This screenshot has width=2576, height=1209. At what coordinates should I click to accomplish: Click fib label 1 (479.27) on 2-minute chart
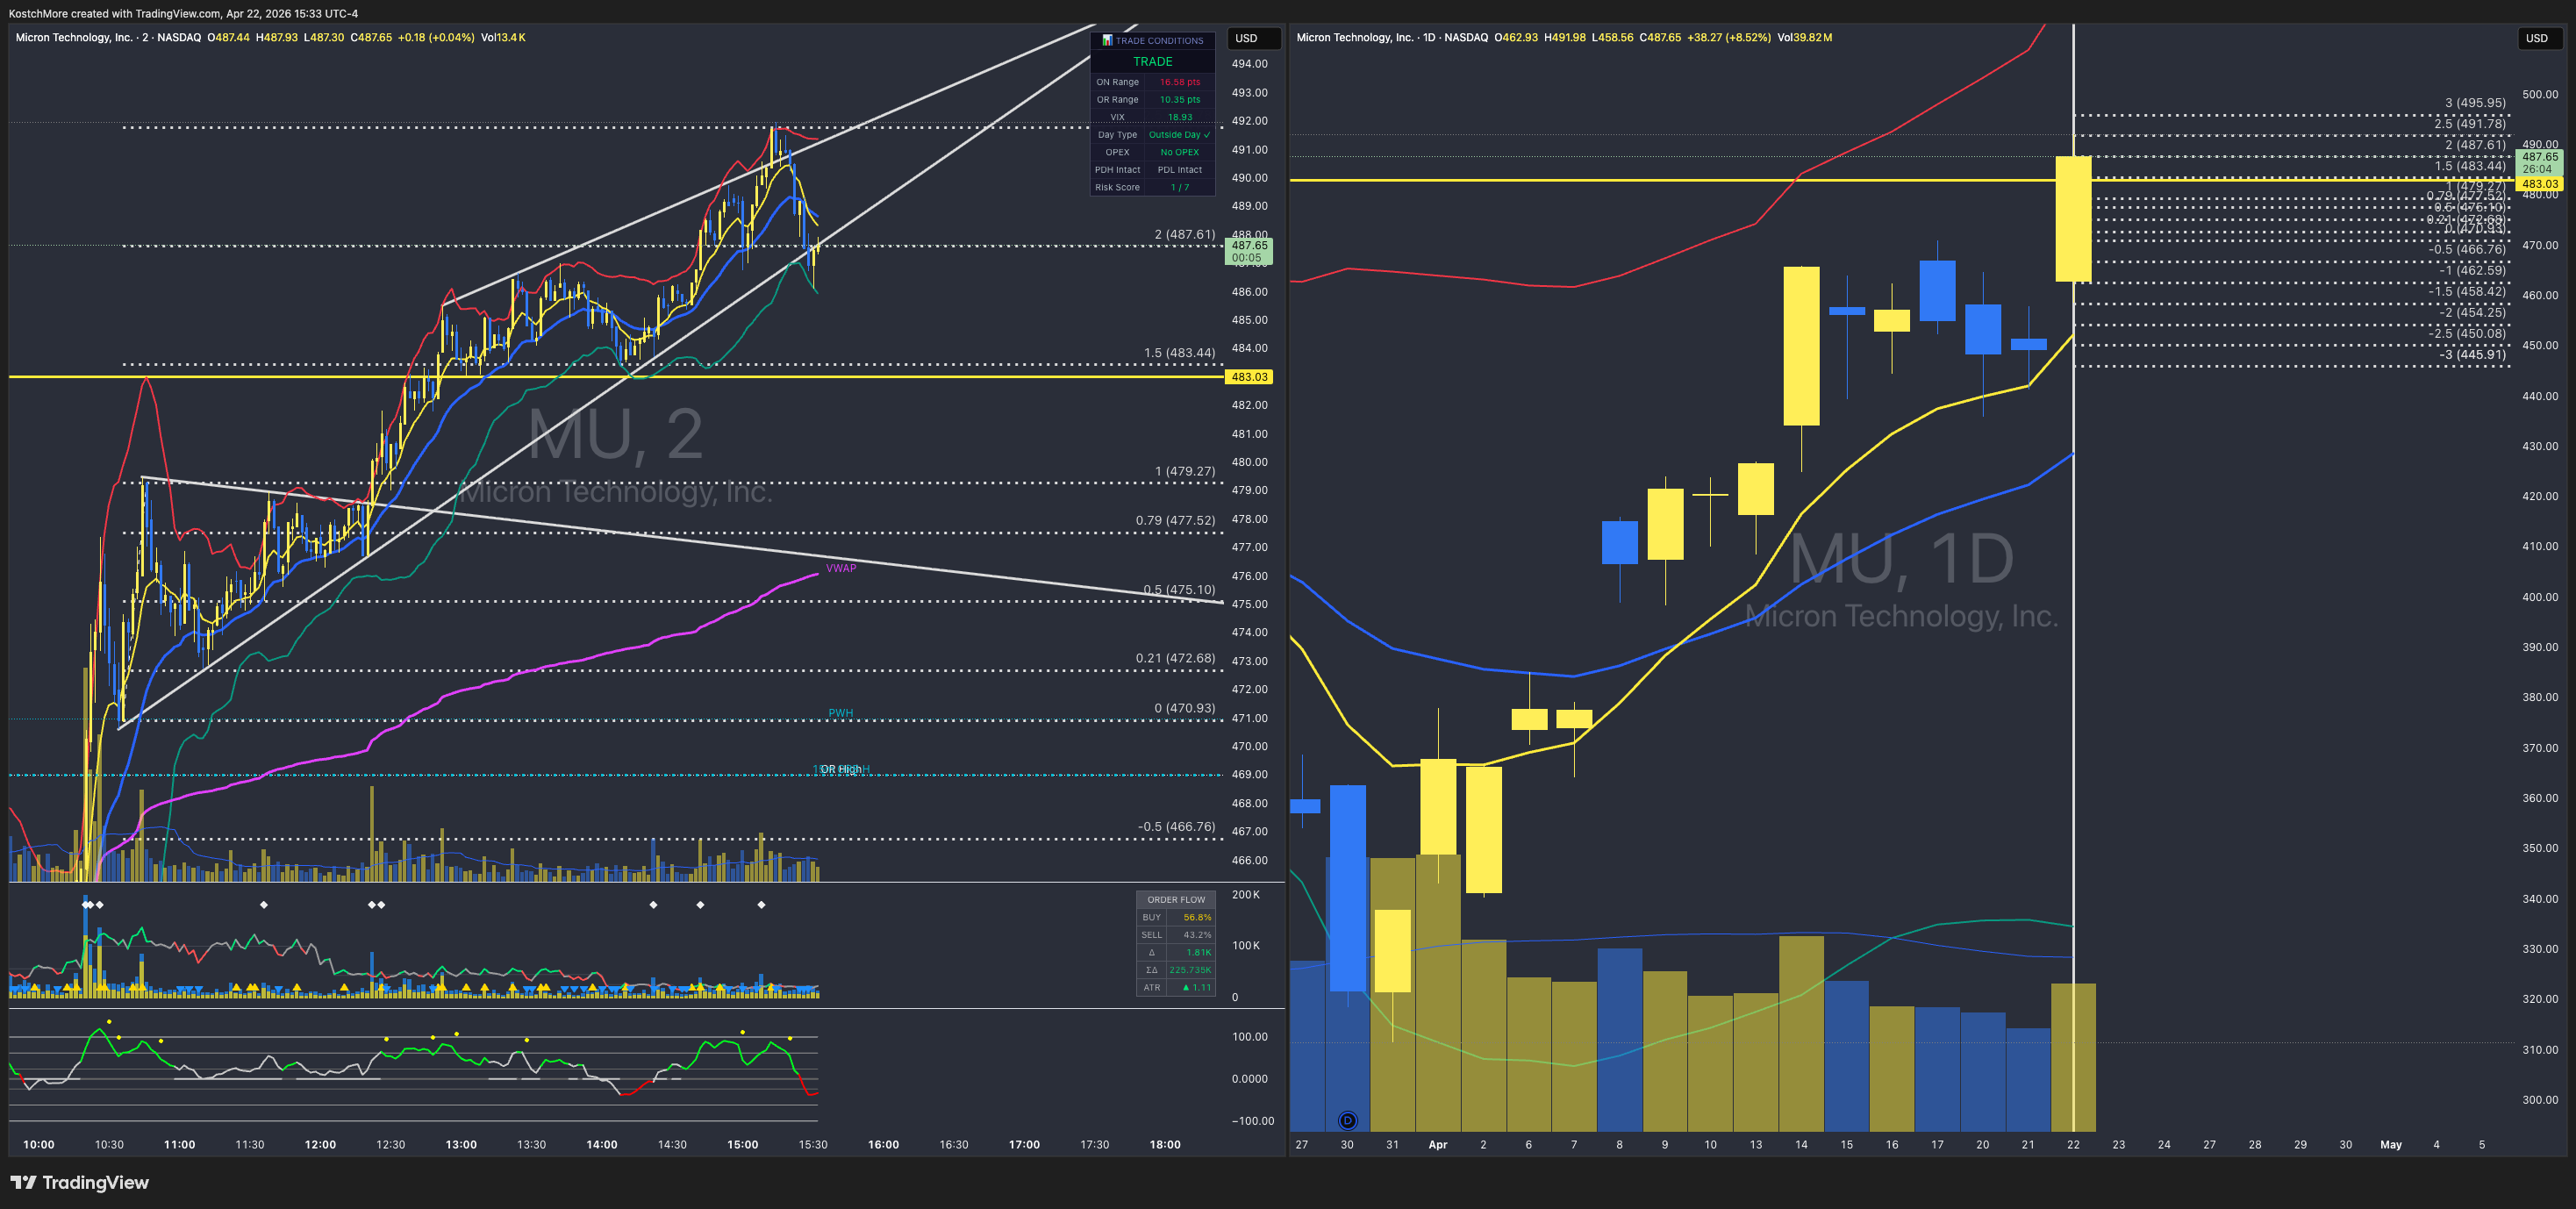coord(1185,471)
